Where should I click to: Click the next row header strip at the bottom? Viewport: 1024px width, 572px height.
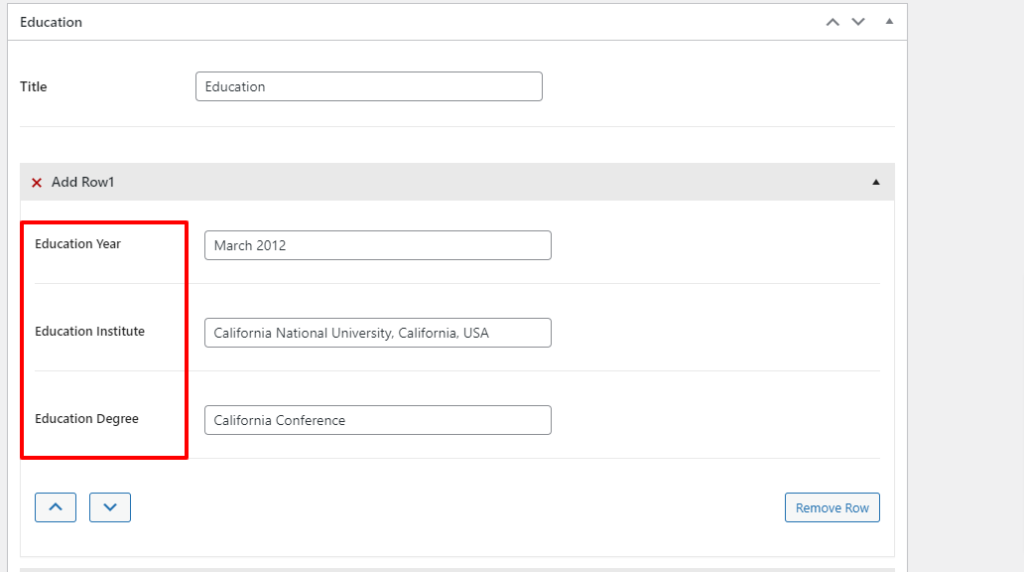[x=457, y=569]
